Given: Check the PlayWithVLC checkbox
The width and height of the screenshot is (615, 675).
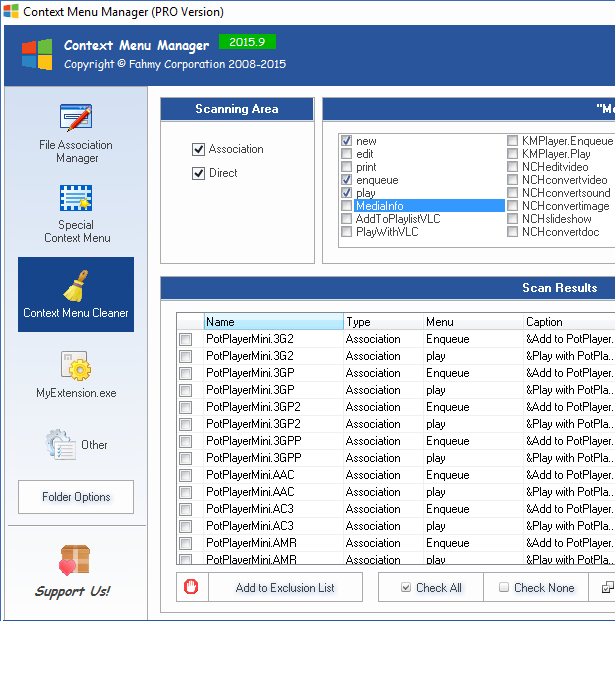Looking at the screenshot, I should 346,232.
